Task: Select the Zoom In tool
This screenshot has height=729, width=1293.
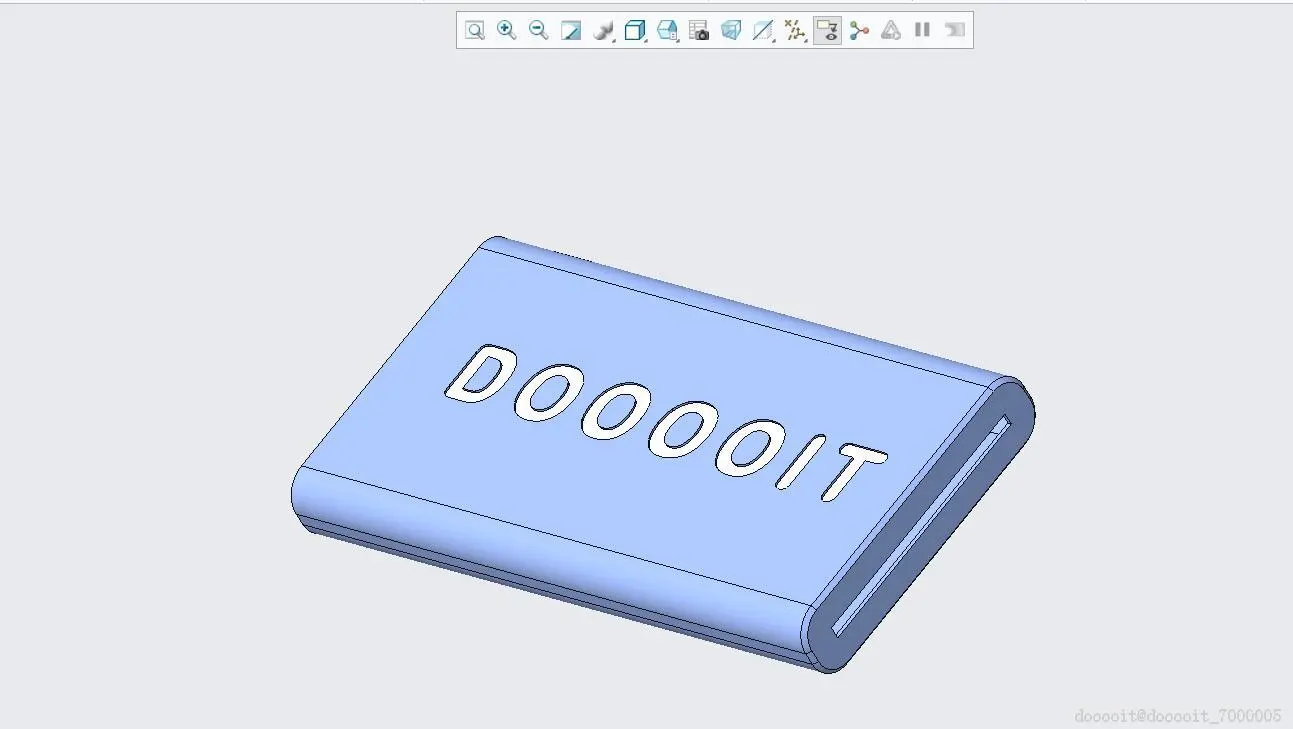Action: click(x=507, y=30)
